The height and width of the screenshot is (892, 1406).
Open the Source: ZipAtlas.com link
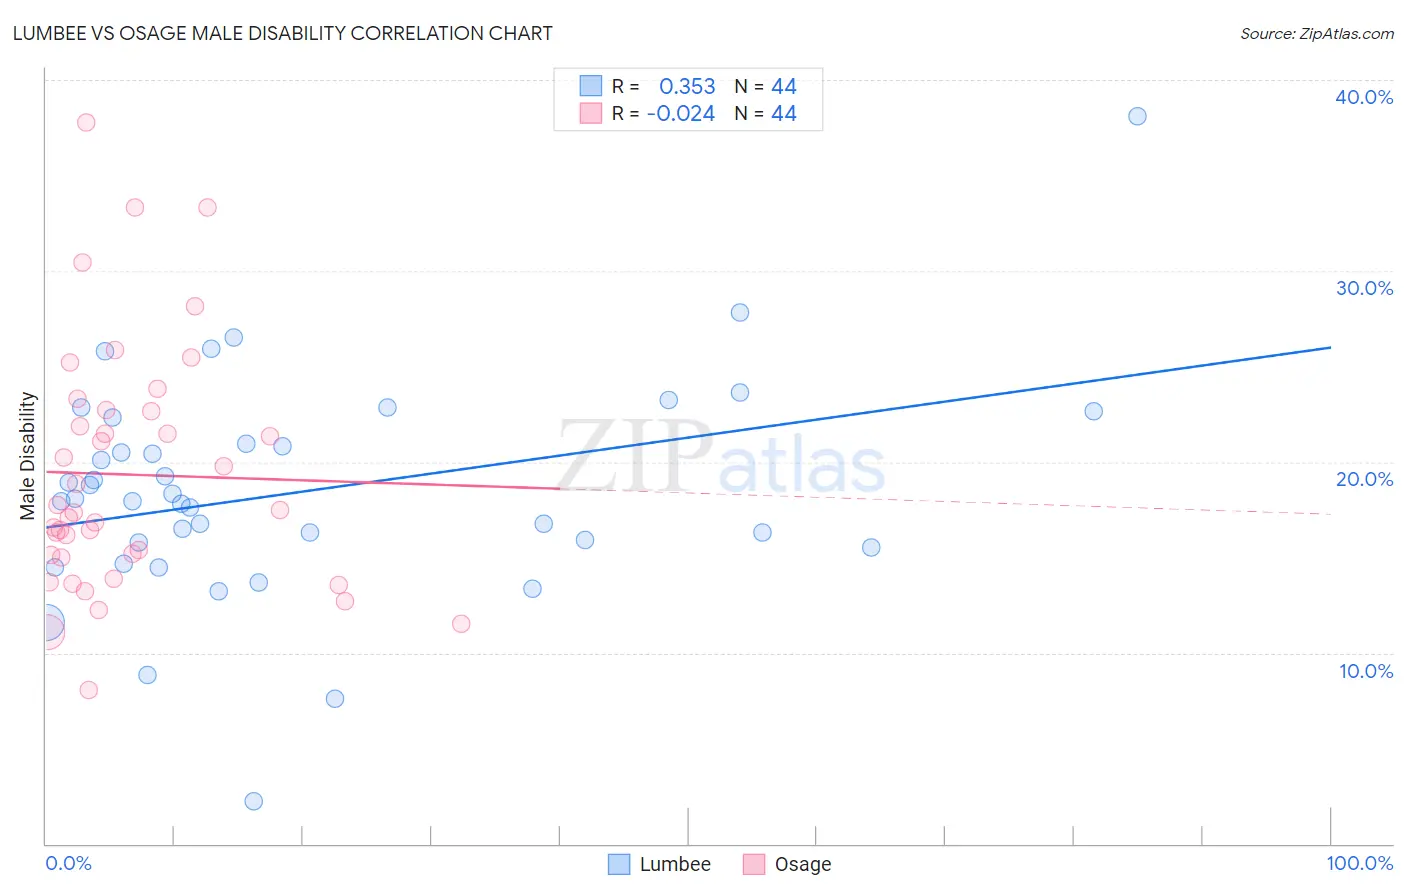tap(1317, 33)
